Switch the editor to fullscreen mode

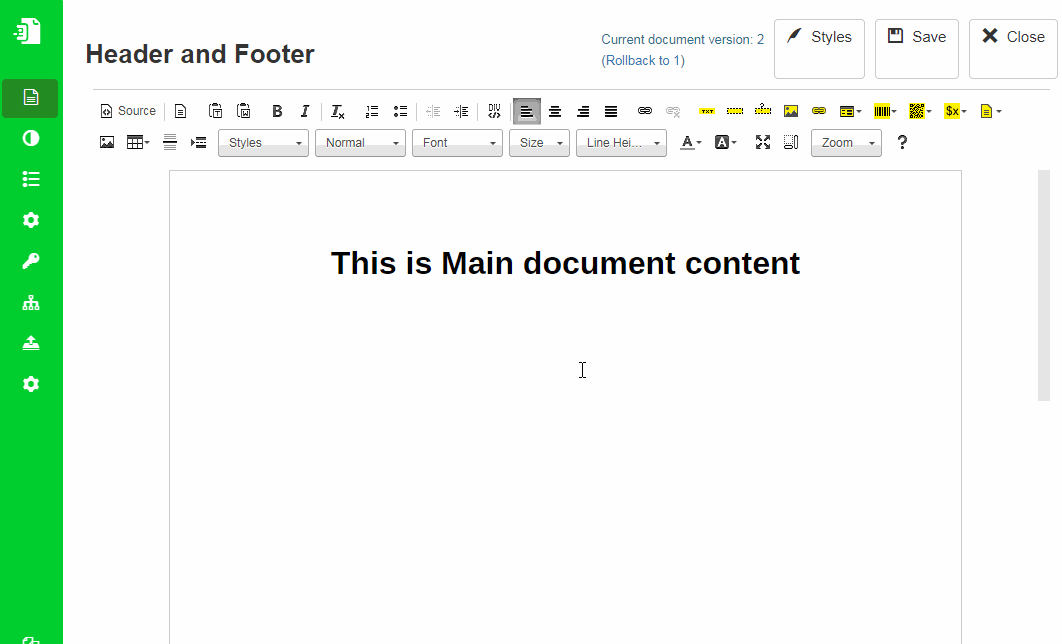point(763,143)
